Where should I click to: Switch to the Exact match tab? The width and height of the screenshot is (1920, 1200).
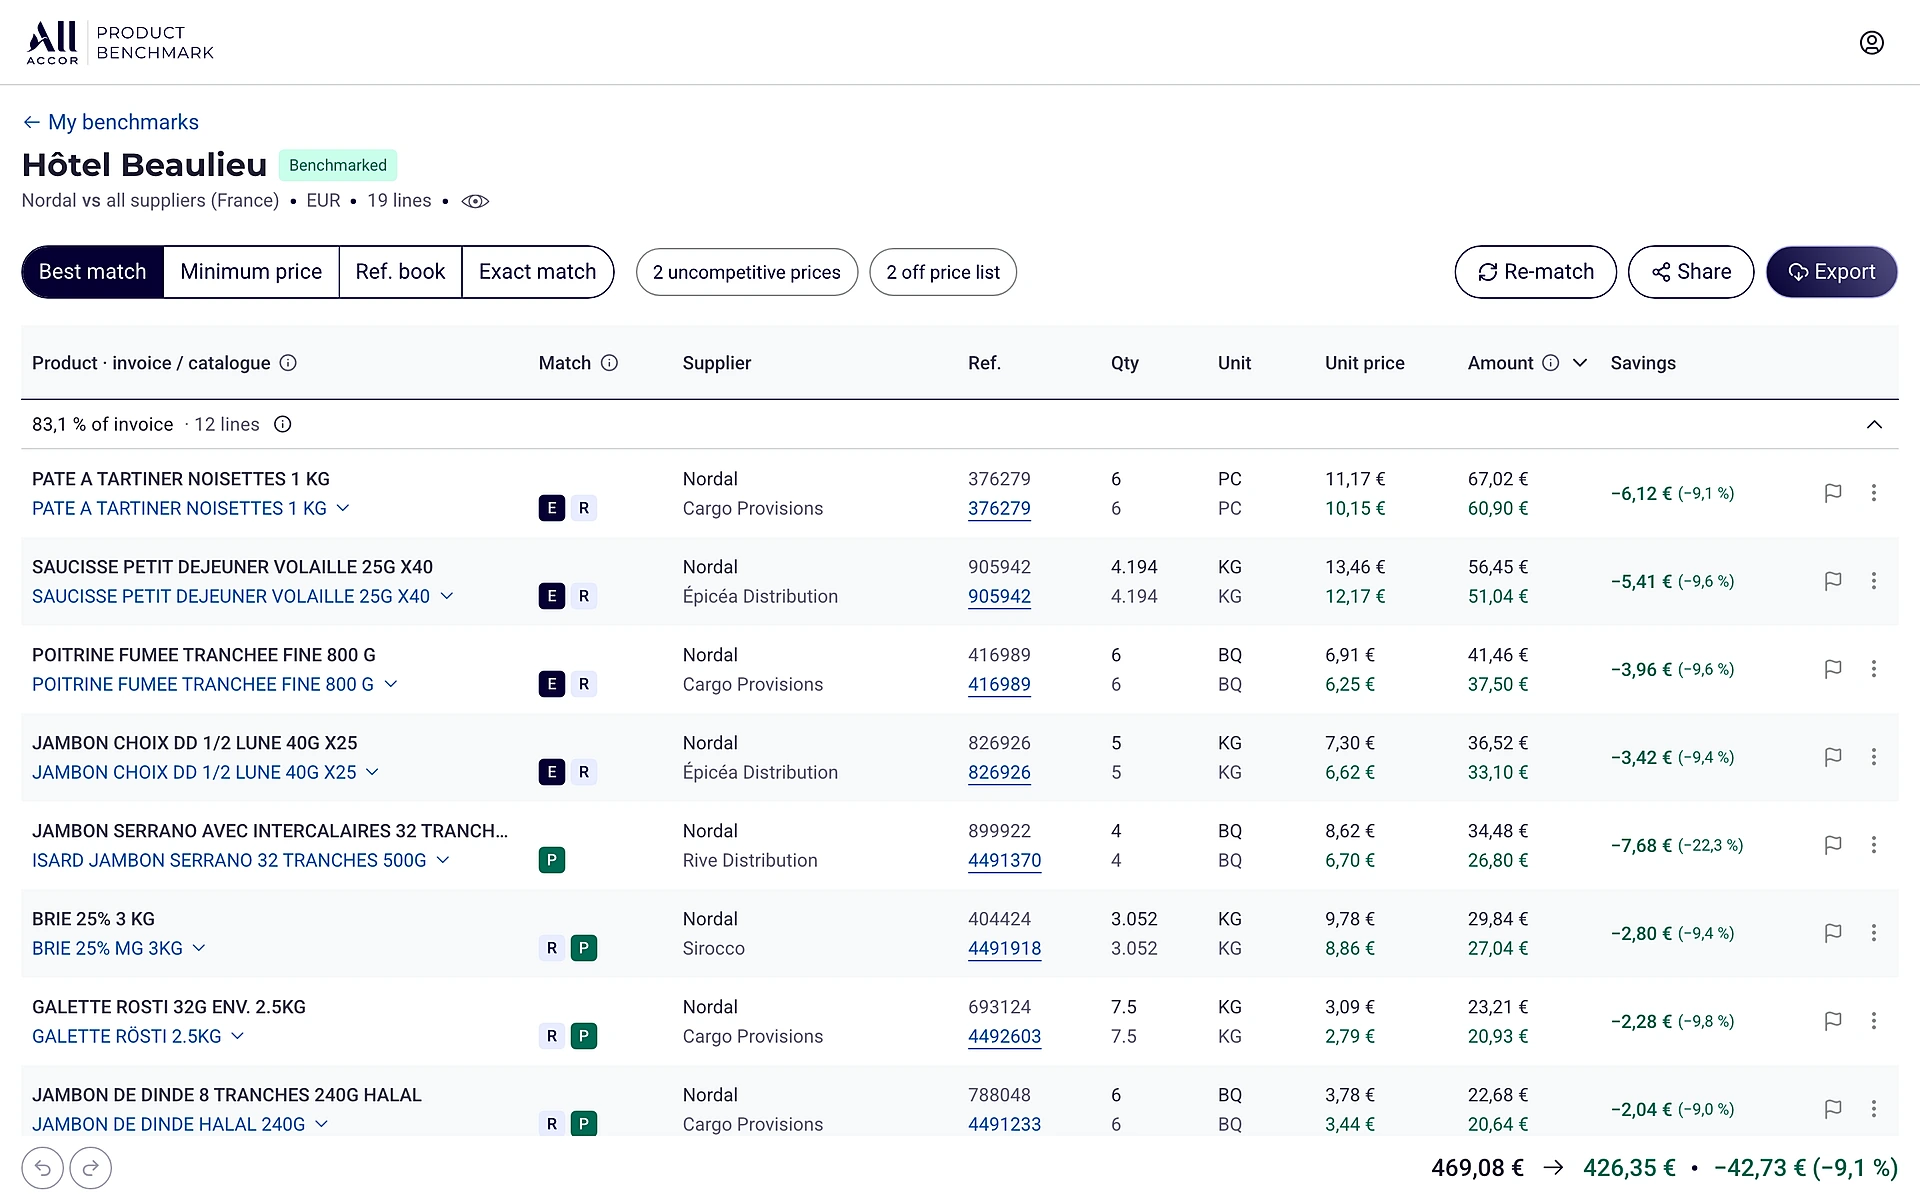click(x=538, y=272)
